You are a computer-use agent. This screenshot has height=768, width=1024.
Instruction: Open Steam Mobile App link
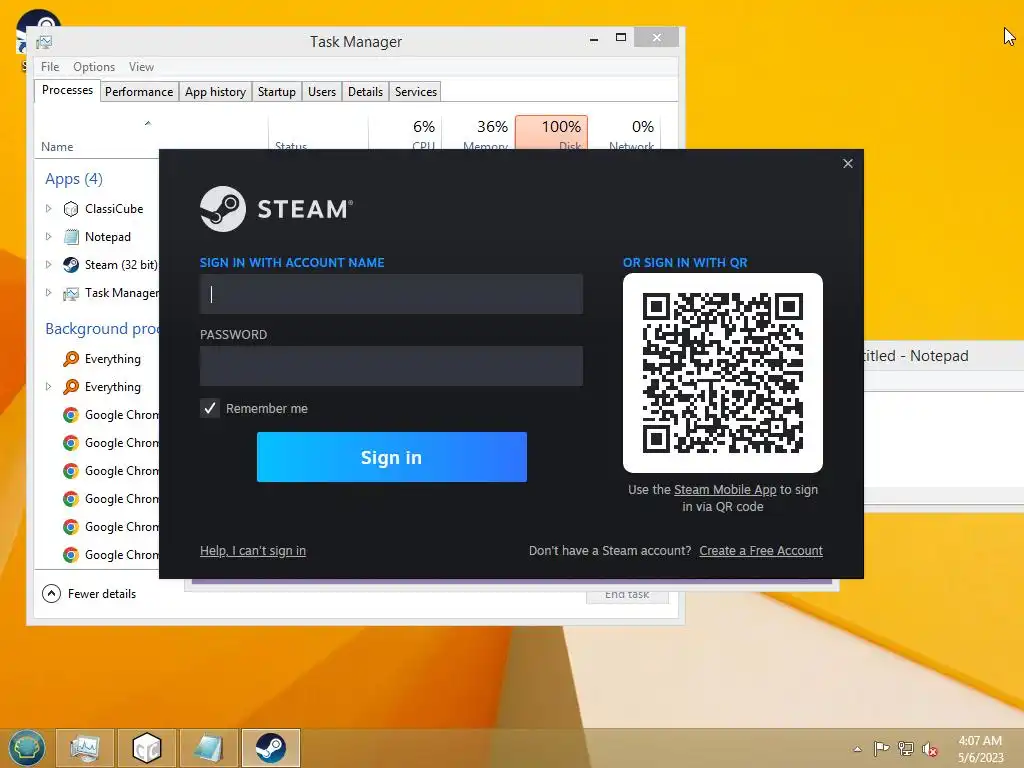click(725, 490)
